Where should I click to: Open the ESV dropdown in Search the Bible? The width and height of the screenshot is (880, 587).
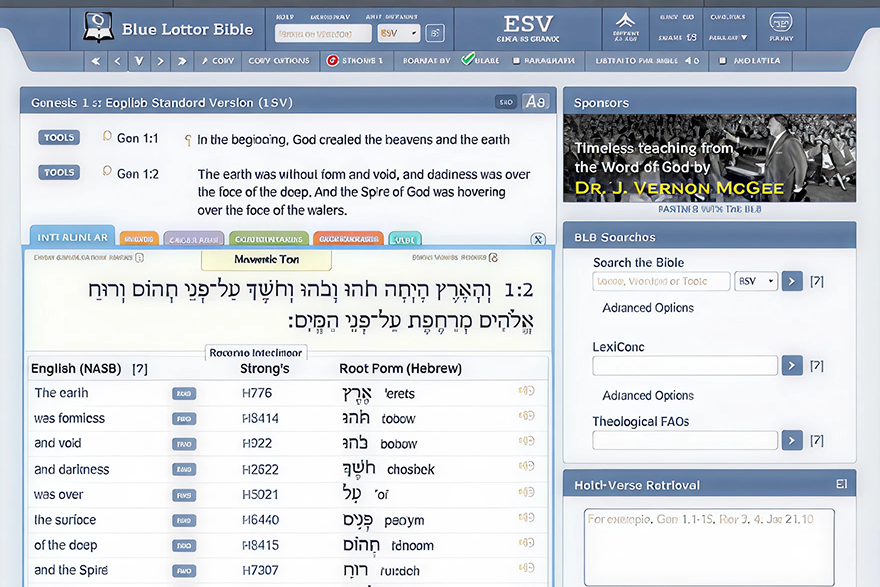point(755,281)
